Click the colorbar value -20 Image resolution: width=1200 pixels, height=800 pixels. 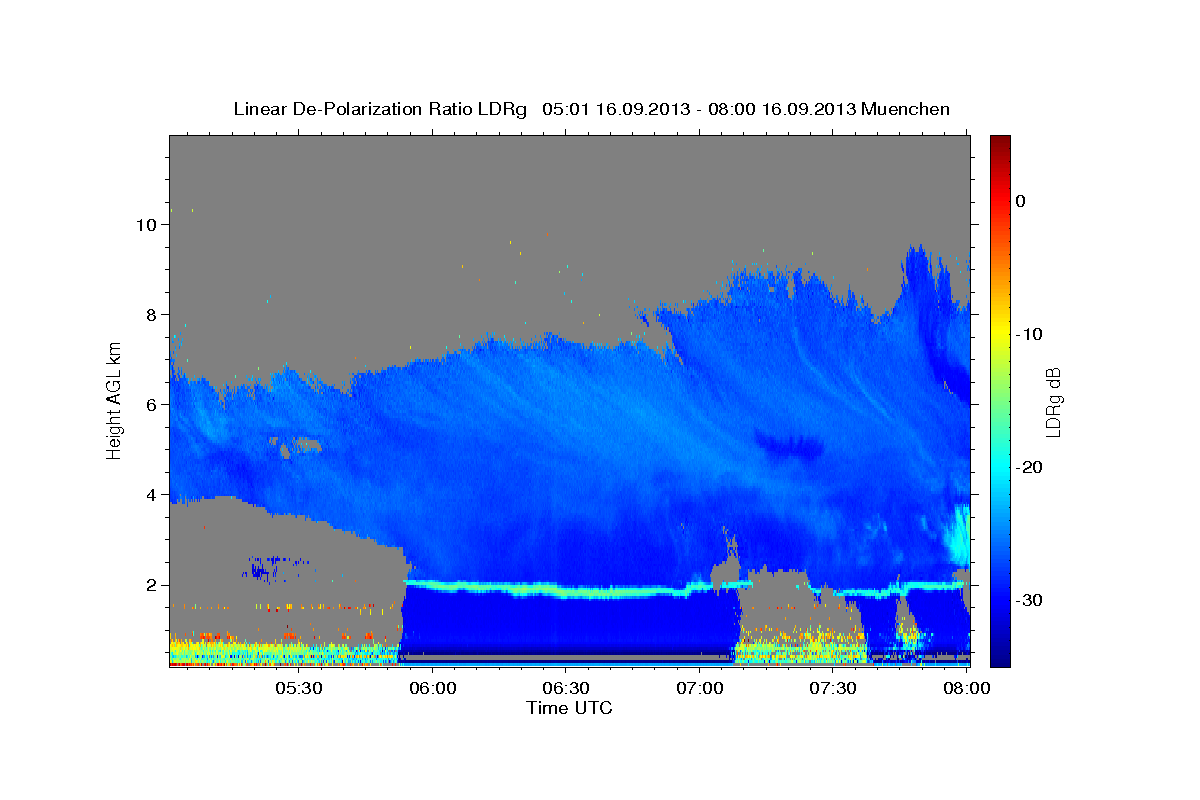[x=1030, y=467]
